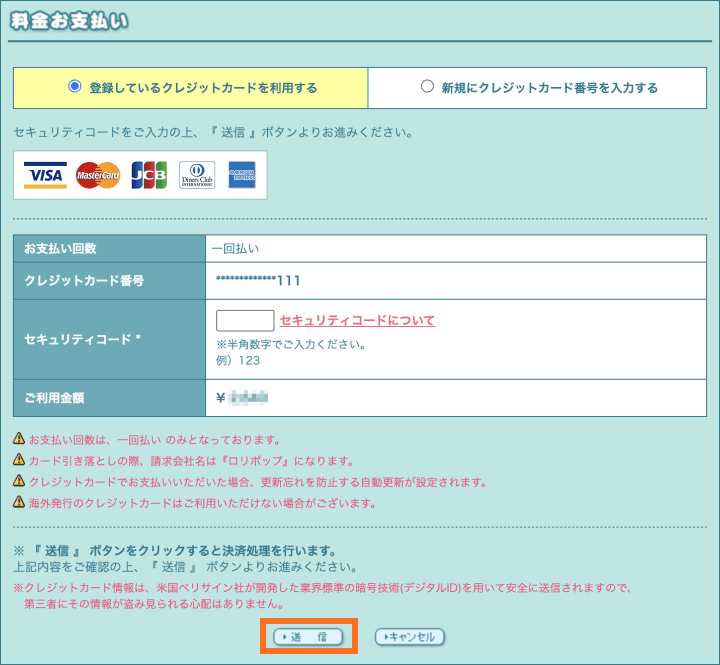Click the VISA card logo
This screenshot has height=665, width=720.
pyautogui.click(x=45, y=175)
